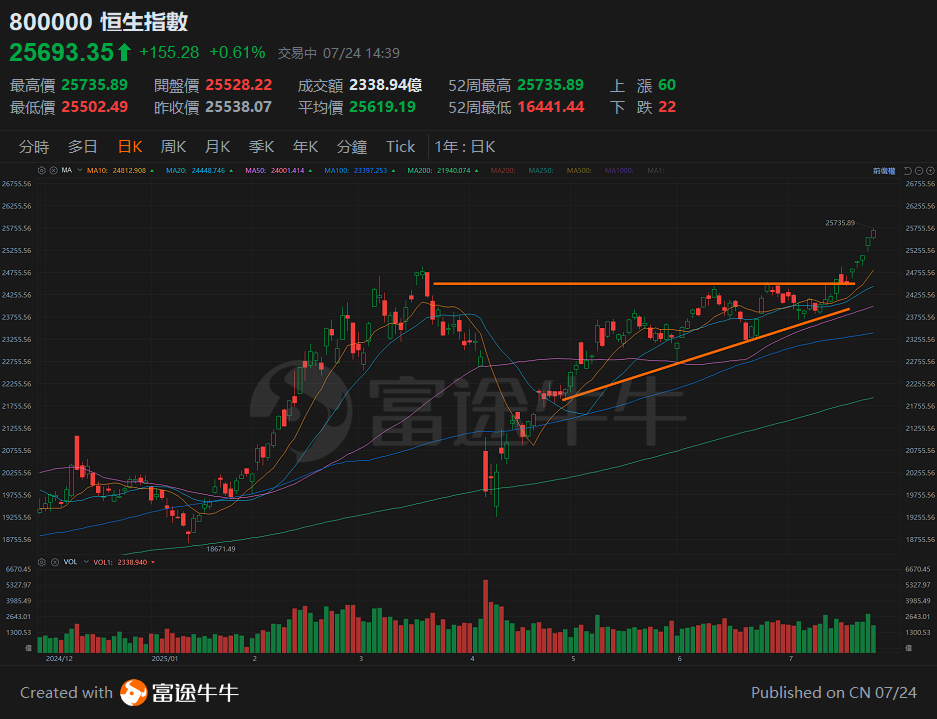Open the MA indicator dropdown

(x=79, y=170)
